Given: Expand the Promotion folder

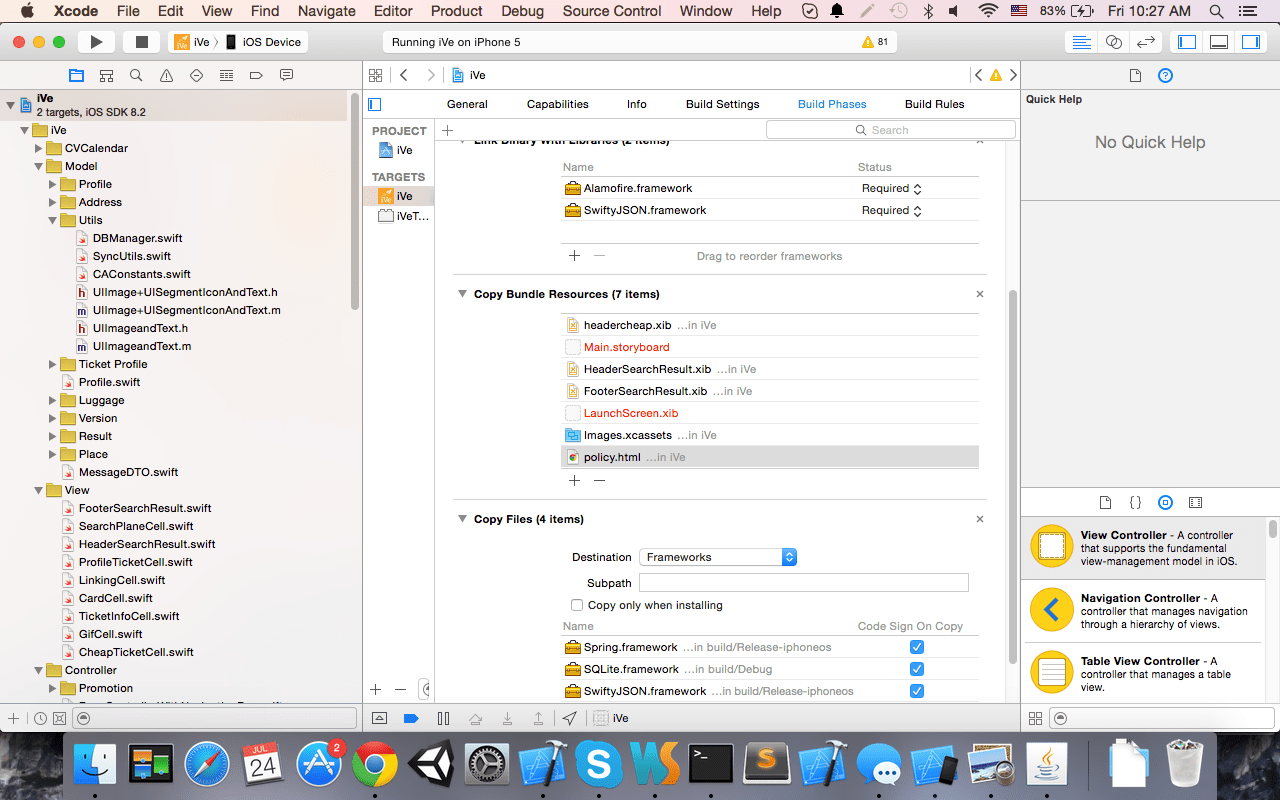Looking at the screenshot, I should point(53,688).
